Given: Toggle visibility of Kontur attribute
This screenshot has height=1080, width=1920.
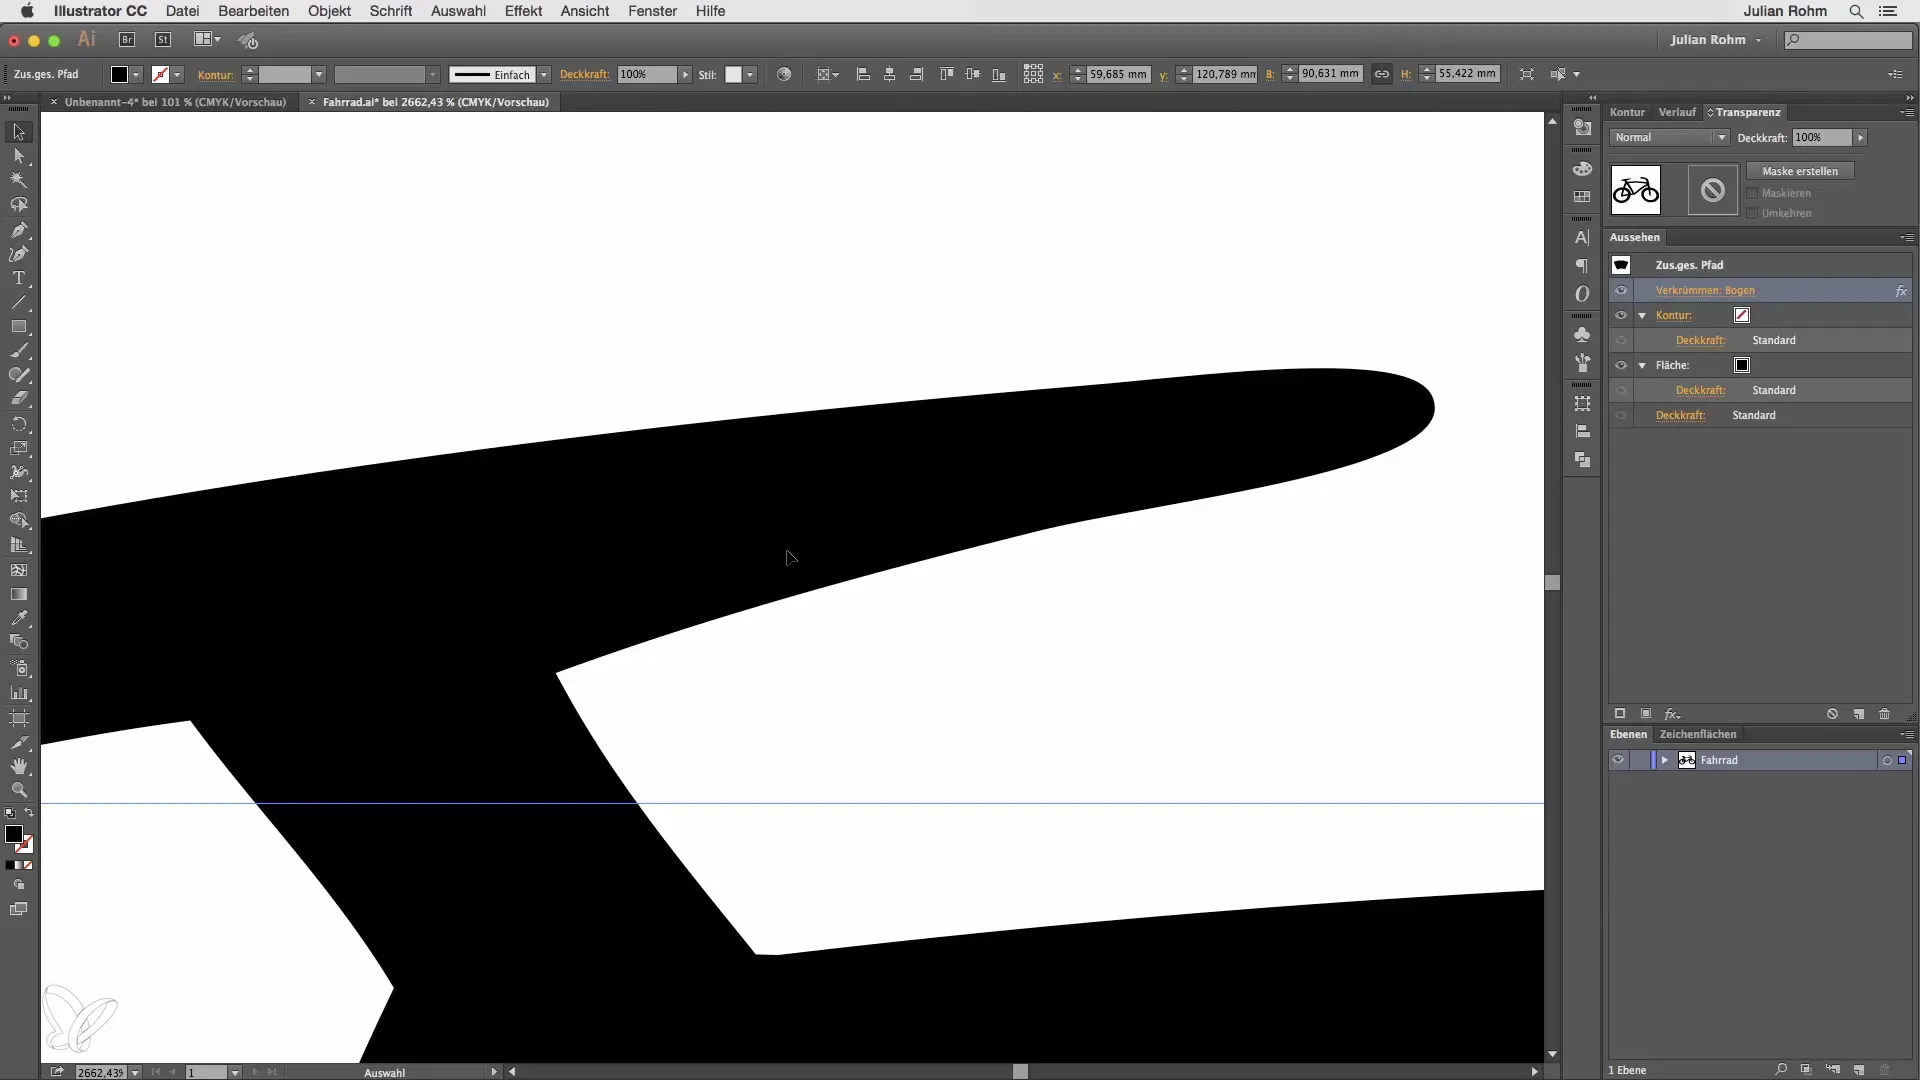Looking at the screenshot, I should [1621, 315].
